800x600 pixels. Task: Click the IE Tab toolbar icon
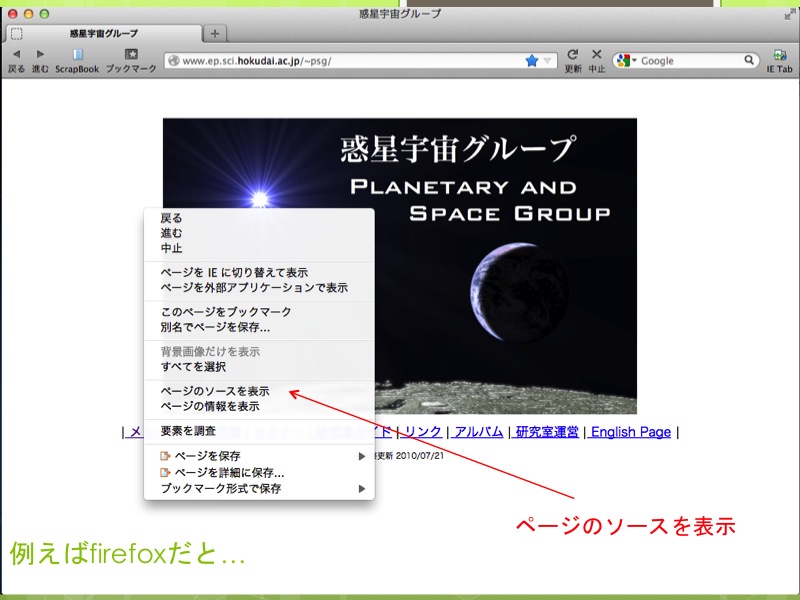tap(780, 55)
